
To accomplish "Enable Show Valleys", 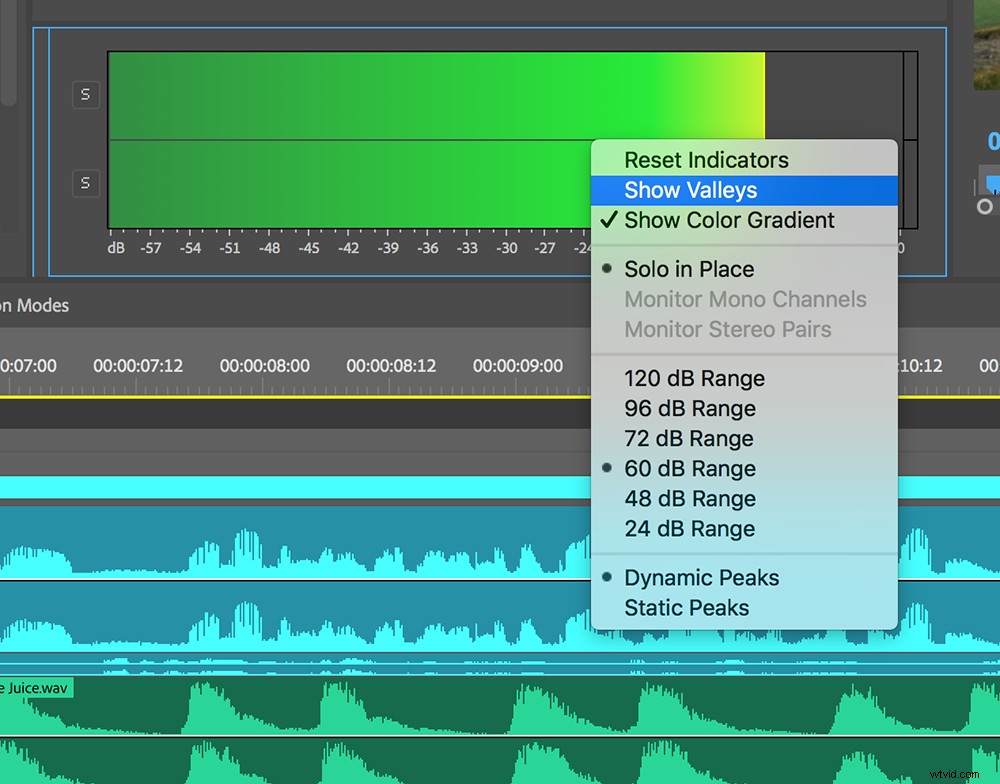I will coord(690,190).
